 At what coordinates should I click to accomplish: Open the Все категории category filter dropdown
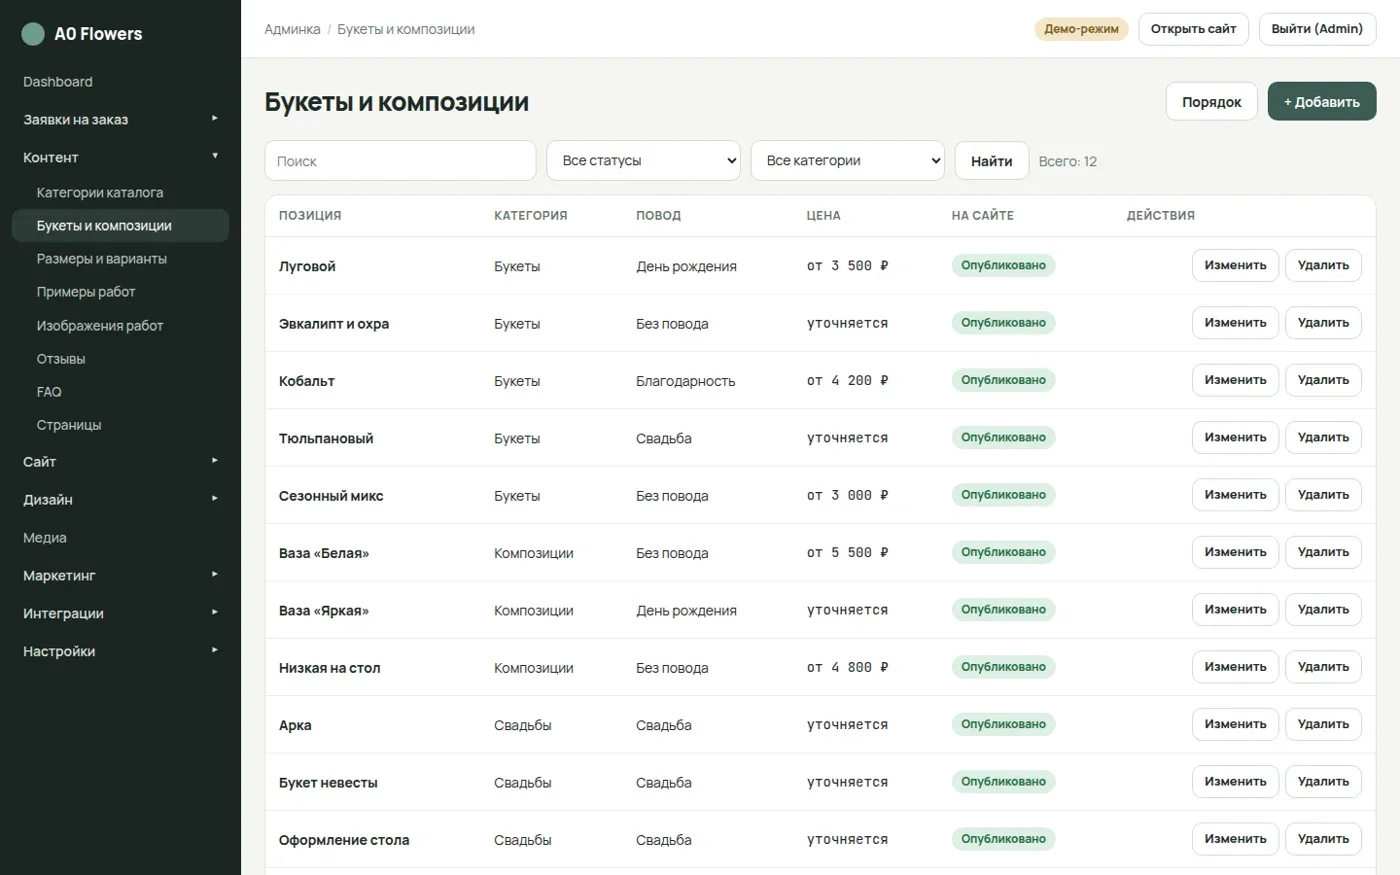click(847, 160)
